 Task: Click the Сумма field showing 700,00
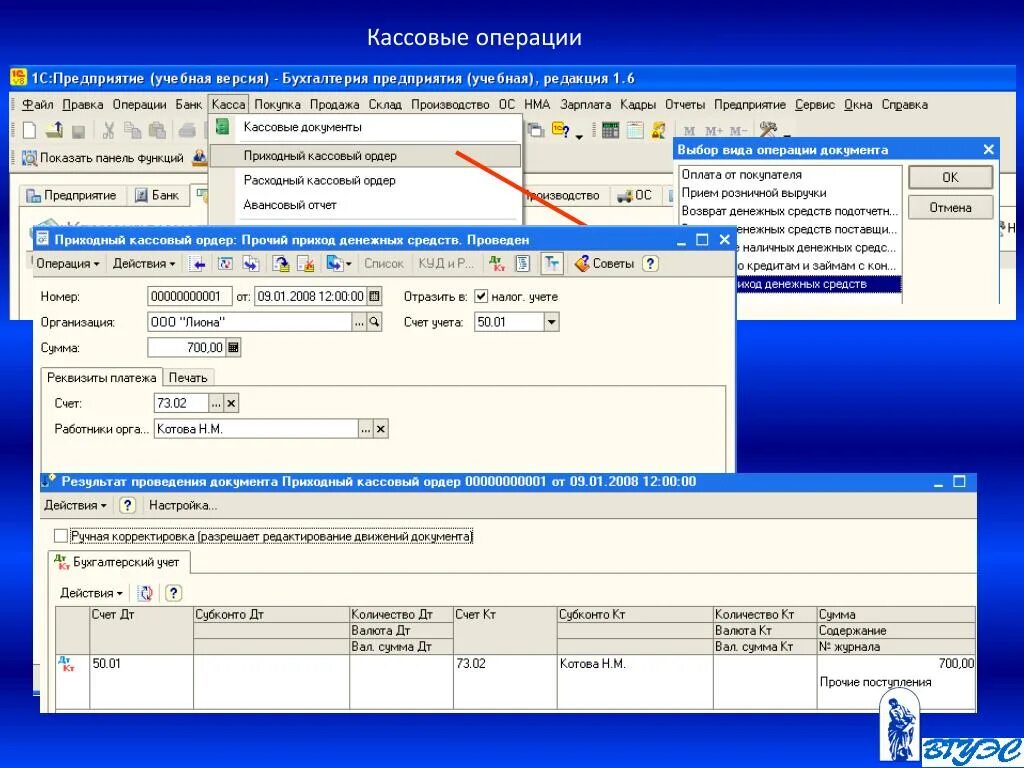pos(187,347)
